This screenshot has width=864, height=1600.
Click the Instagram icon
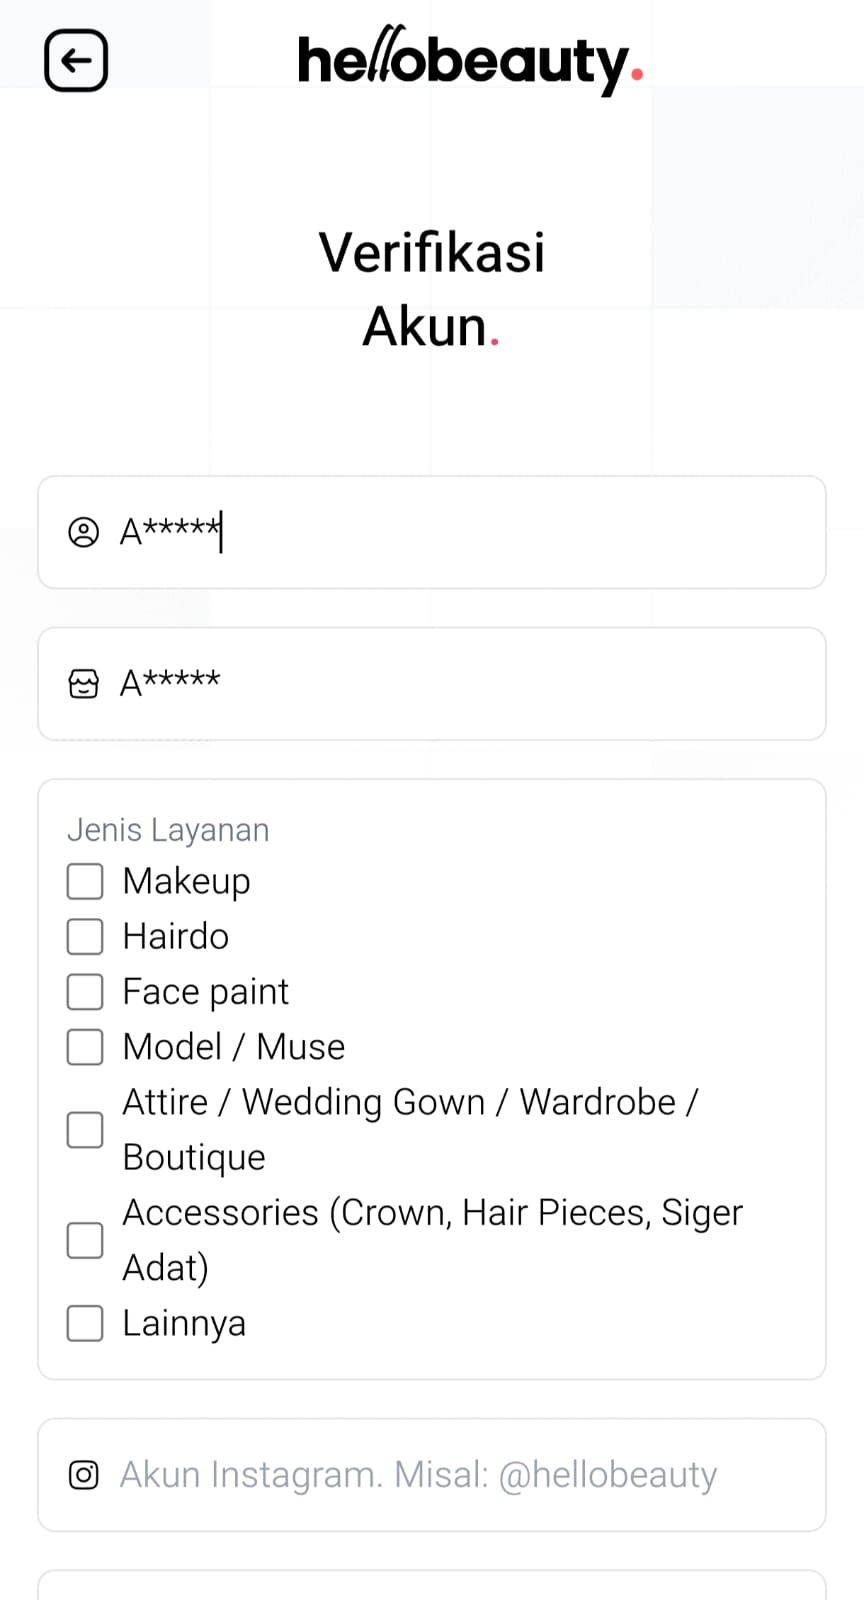pos(83,1475)
